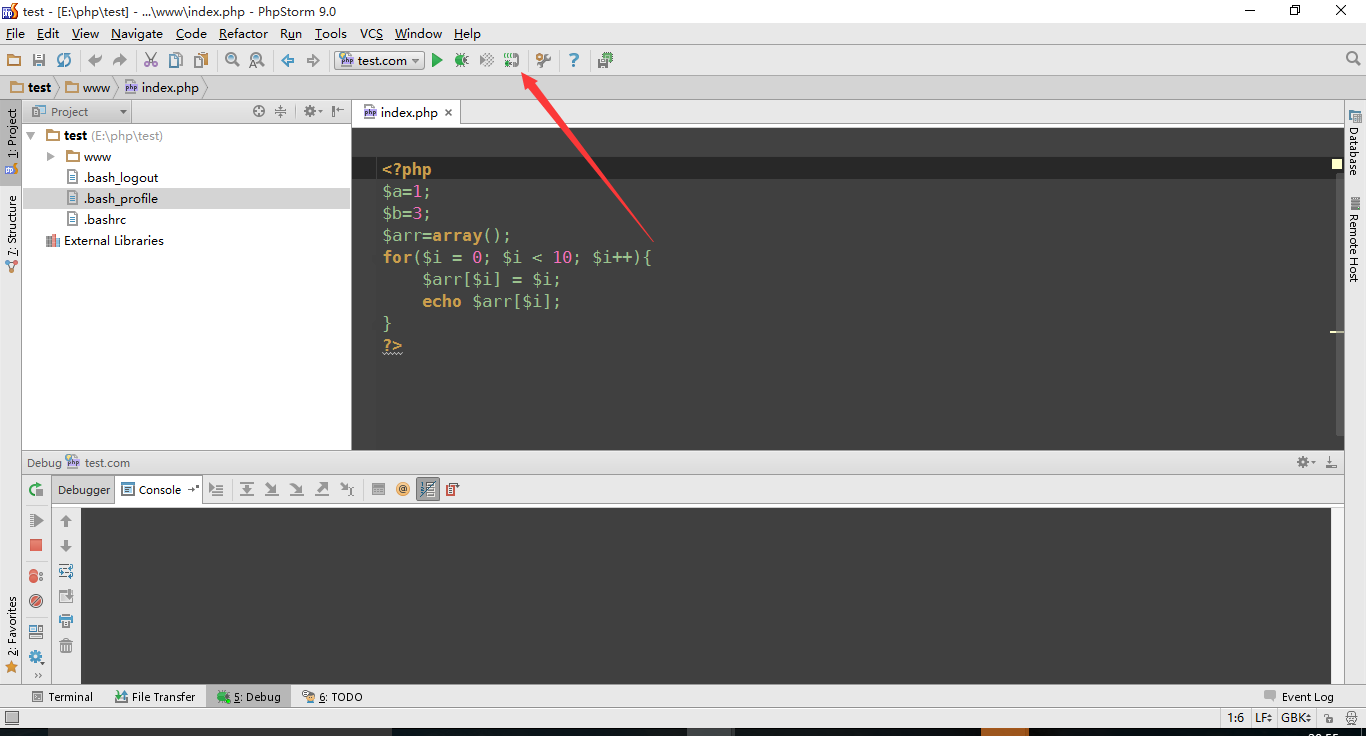
Task: Toggle Sort values alphabetically in debug toolbar
Action: (428, 489)
